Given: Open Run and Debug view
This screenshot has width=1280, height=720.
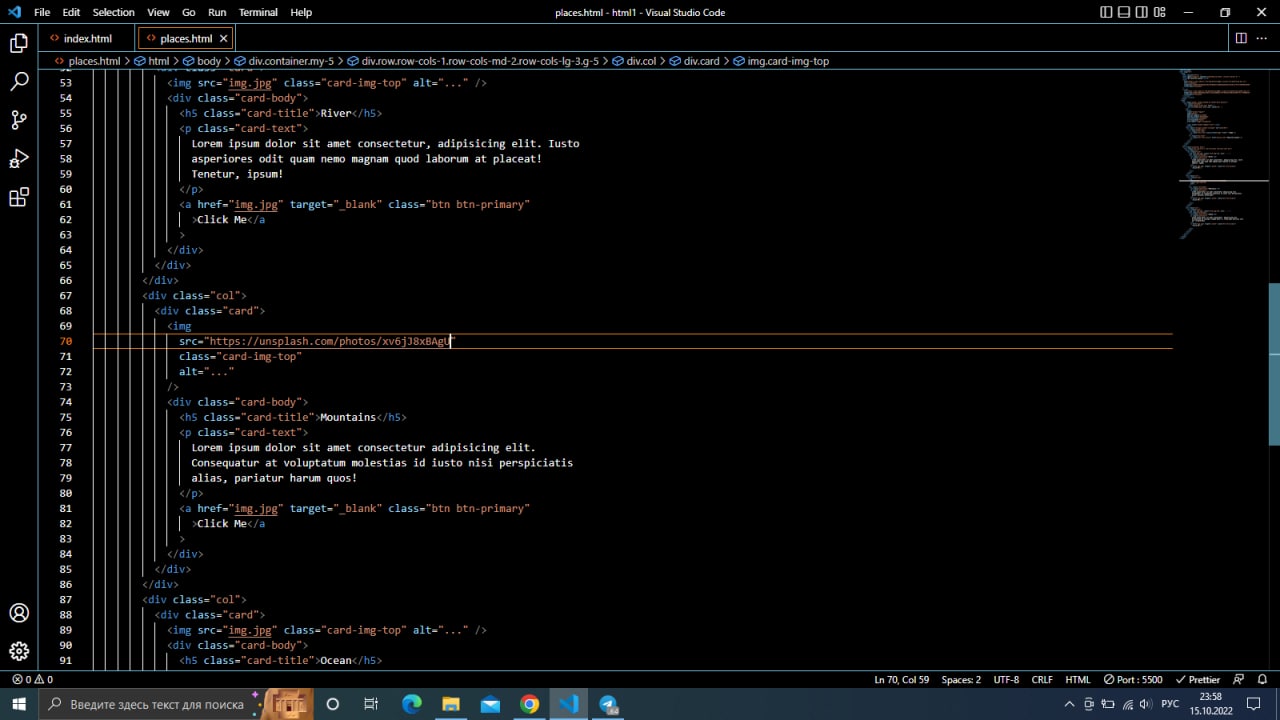Looking at the screenshot, I should pos(19,159).
